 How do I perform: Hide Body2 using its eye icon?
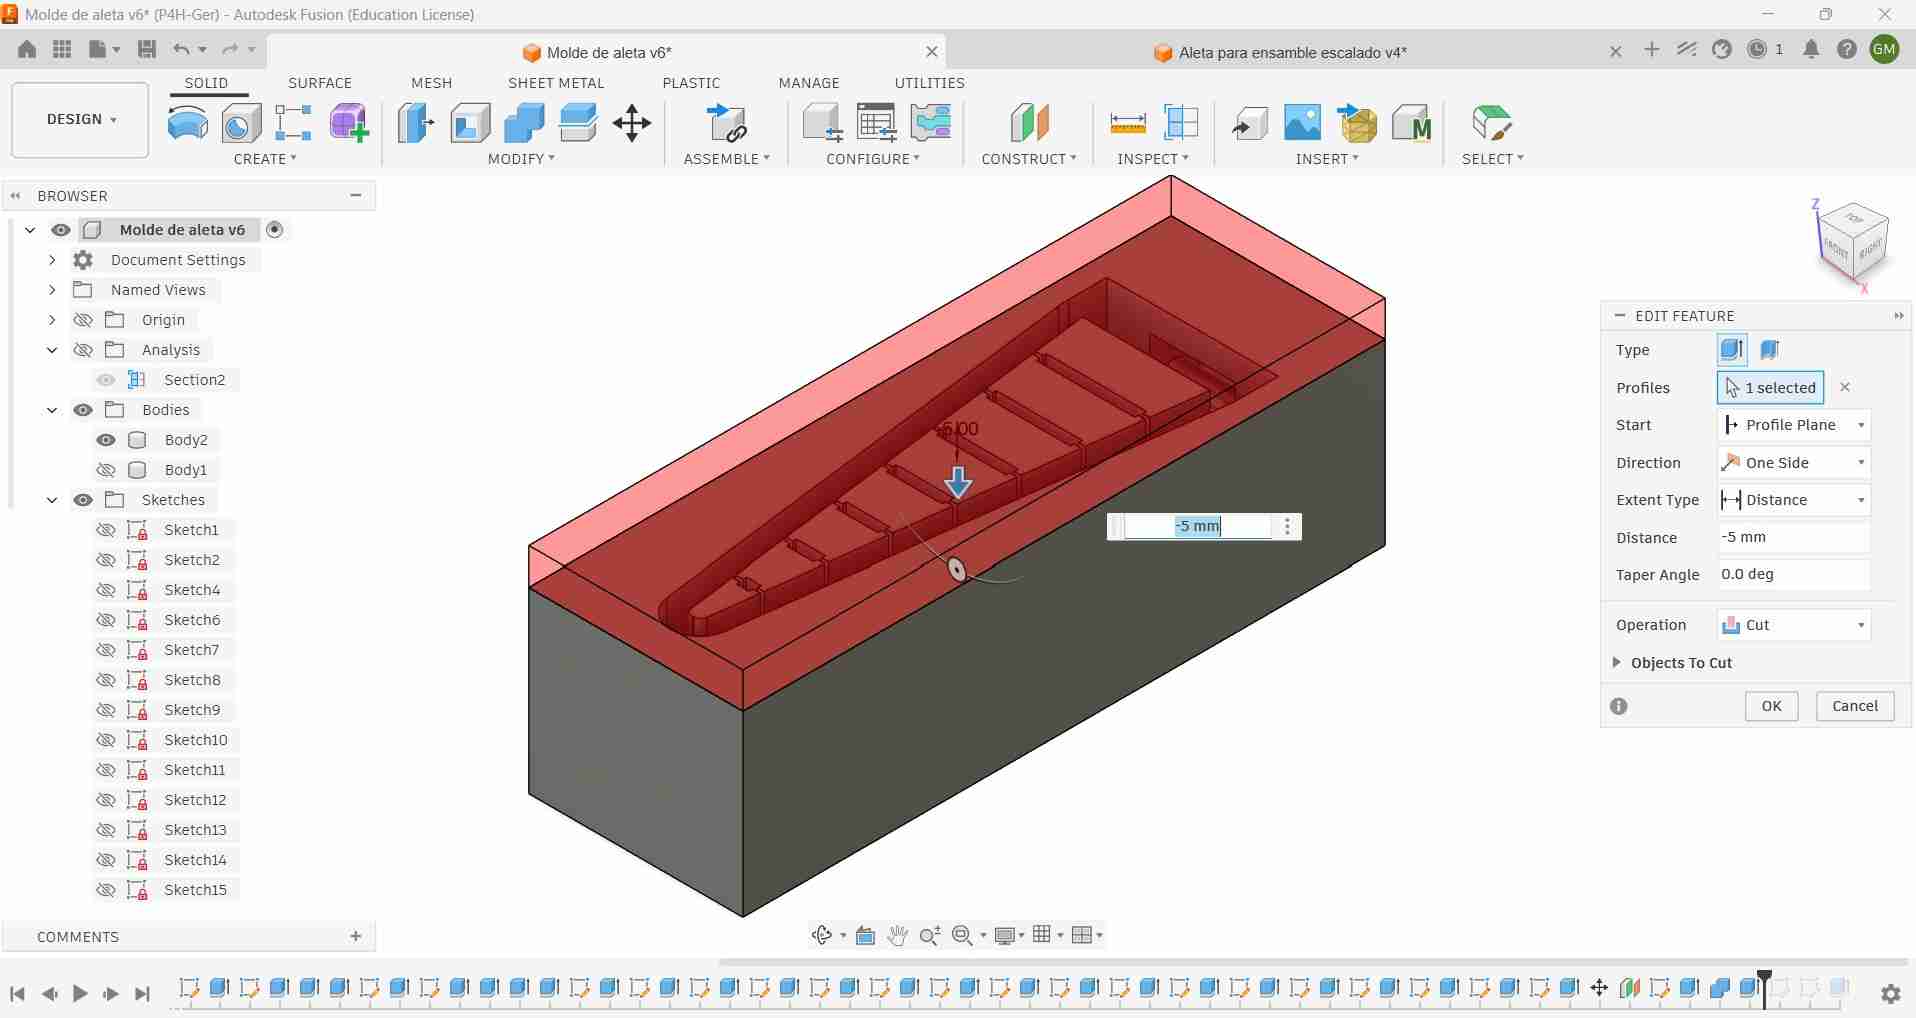[x=106, y=440]
